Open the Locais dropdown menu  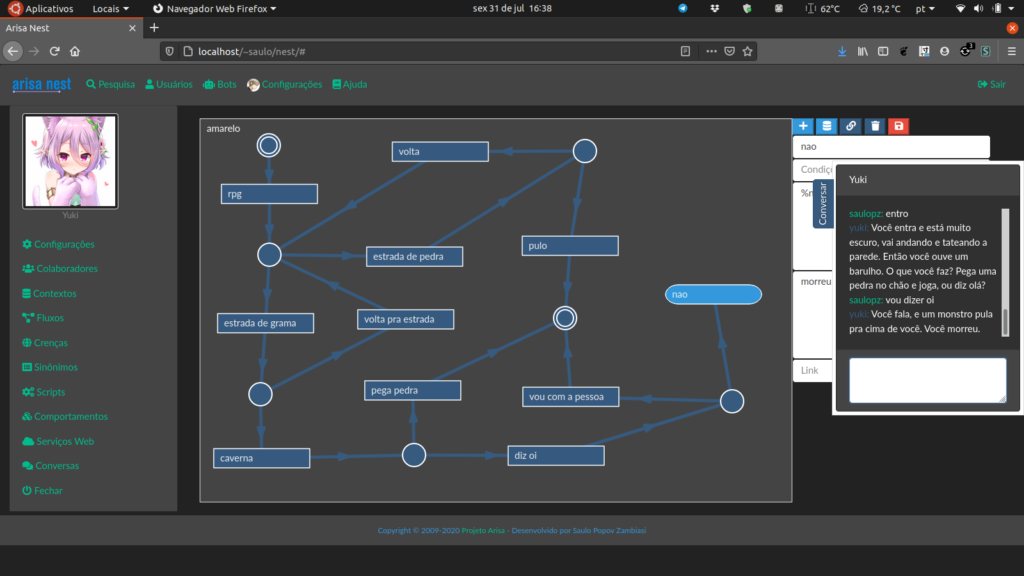click(110, 8)
